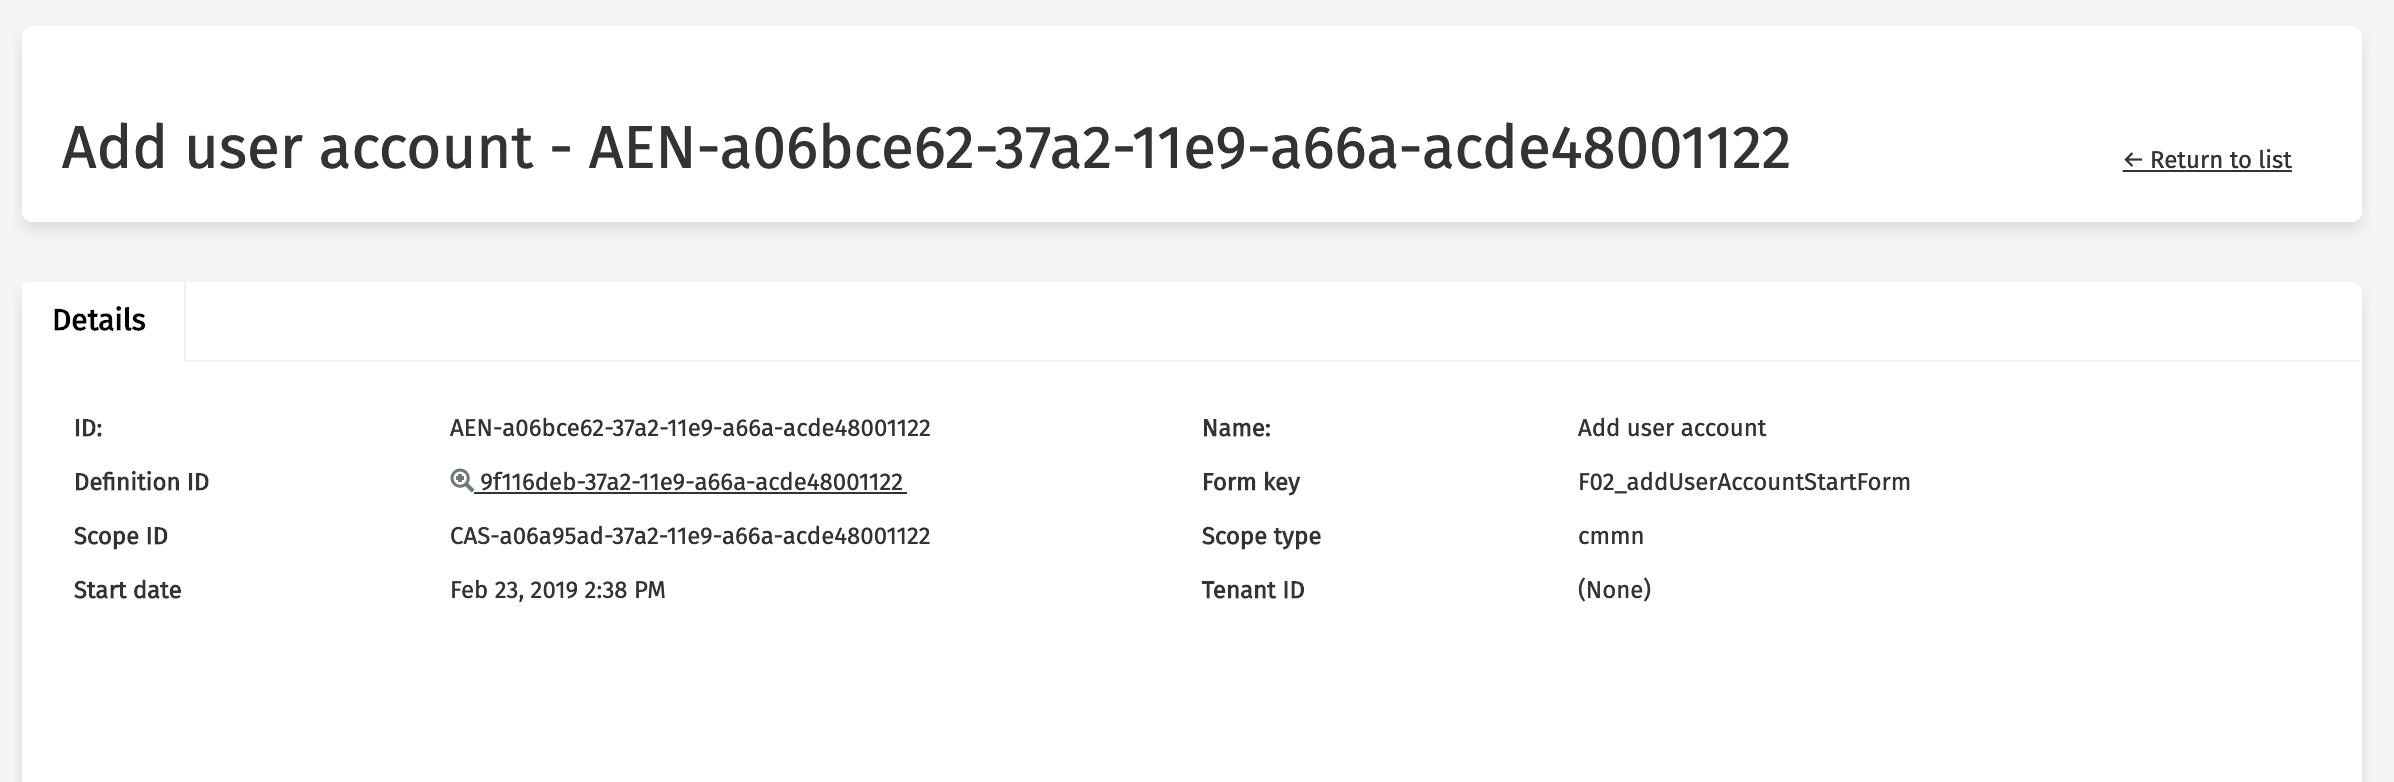This screenshot has width=2394, height=782.
Task: Click the large Add user account page heading
Action: (x=925, y=148)
